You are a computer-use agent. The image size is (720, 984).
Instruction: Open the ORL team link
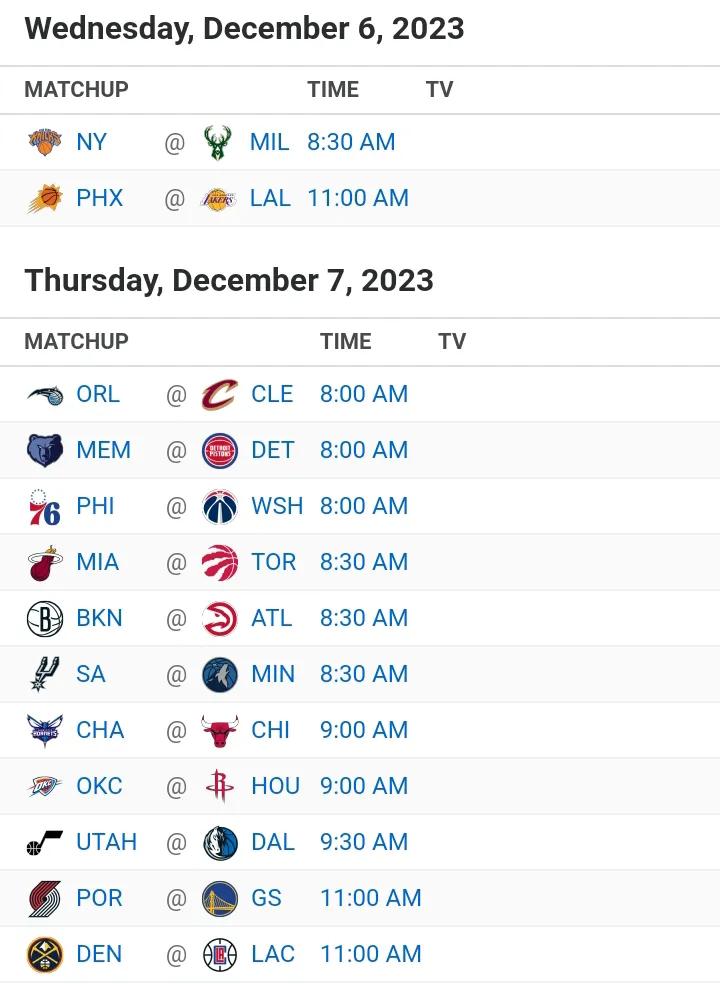point(98,394)
